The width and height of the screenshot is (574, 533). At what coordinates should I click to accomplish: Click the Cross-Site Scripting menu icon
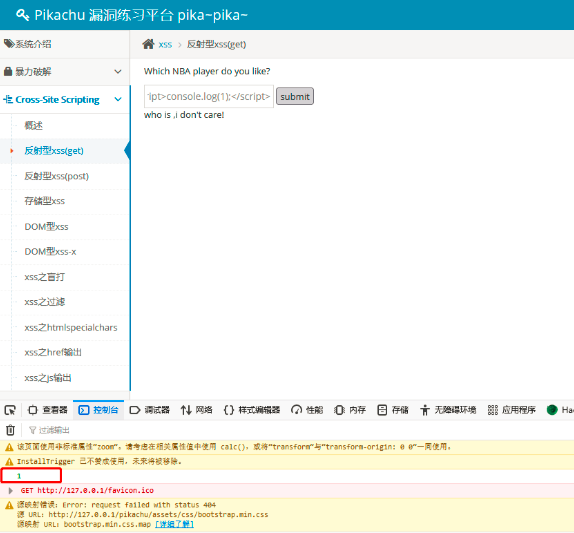(8, 99)
